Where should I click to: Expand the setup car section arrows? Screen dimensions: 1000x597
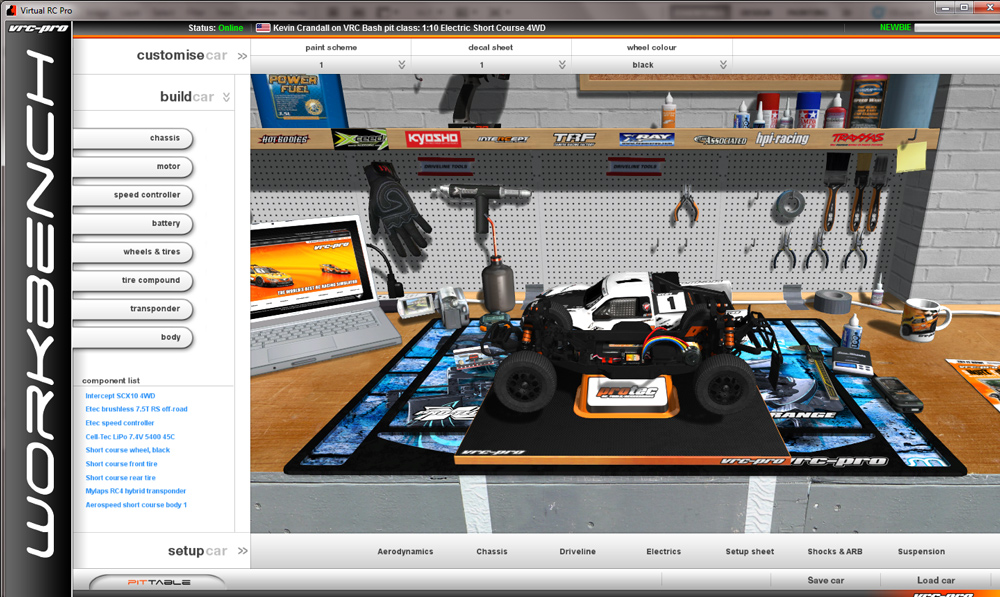point(242,550)
